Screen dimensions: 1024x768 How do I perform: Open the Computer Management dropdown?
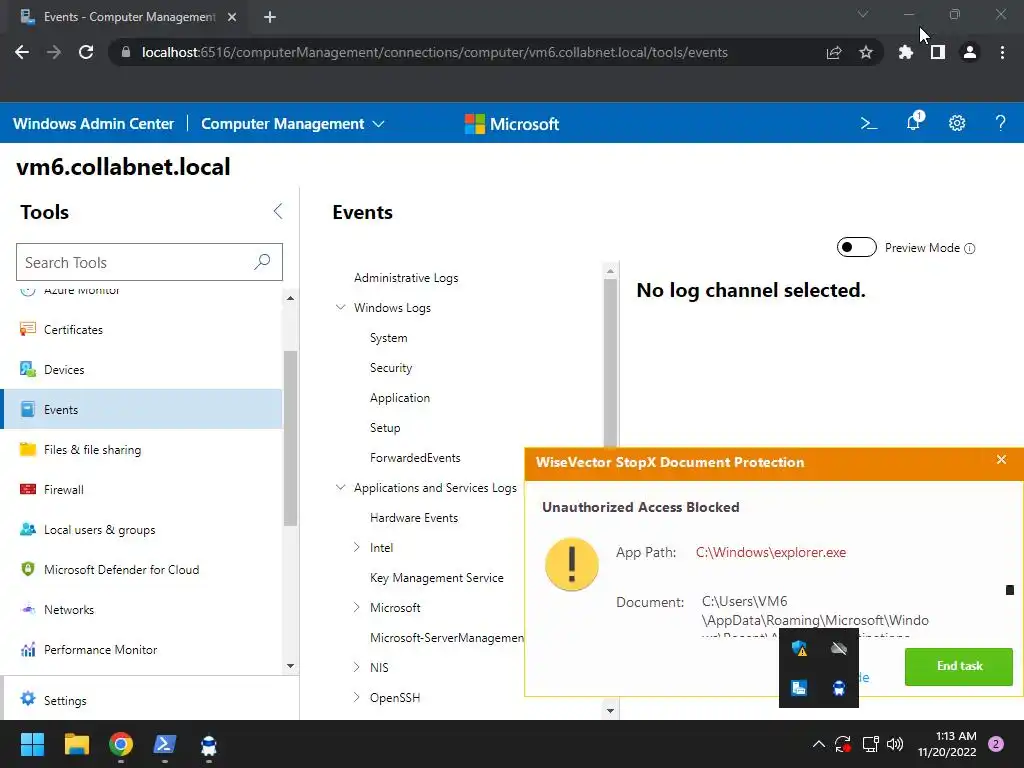[293, 123]
